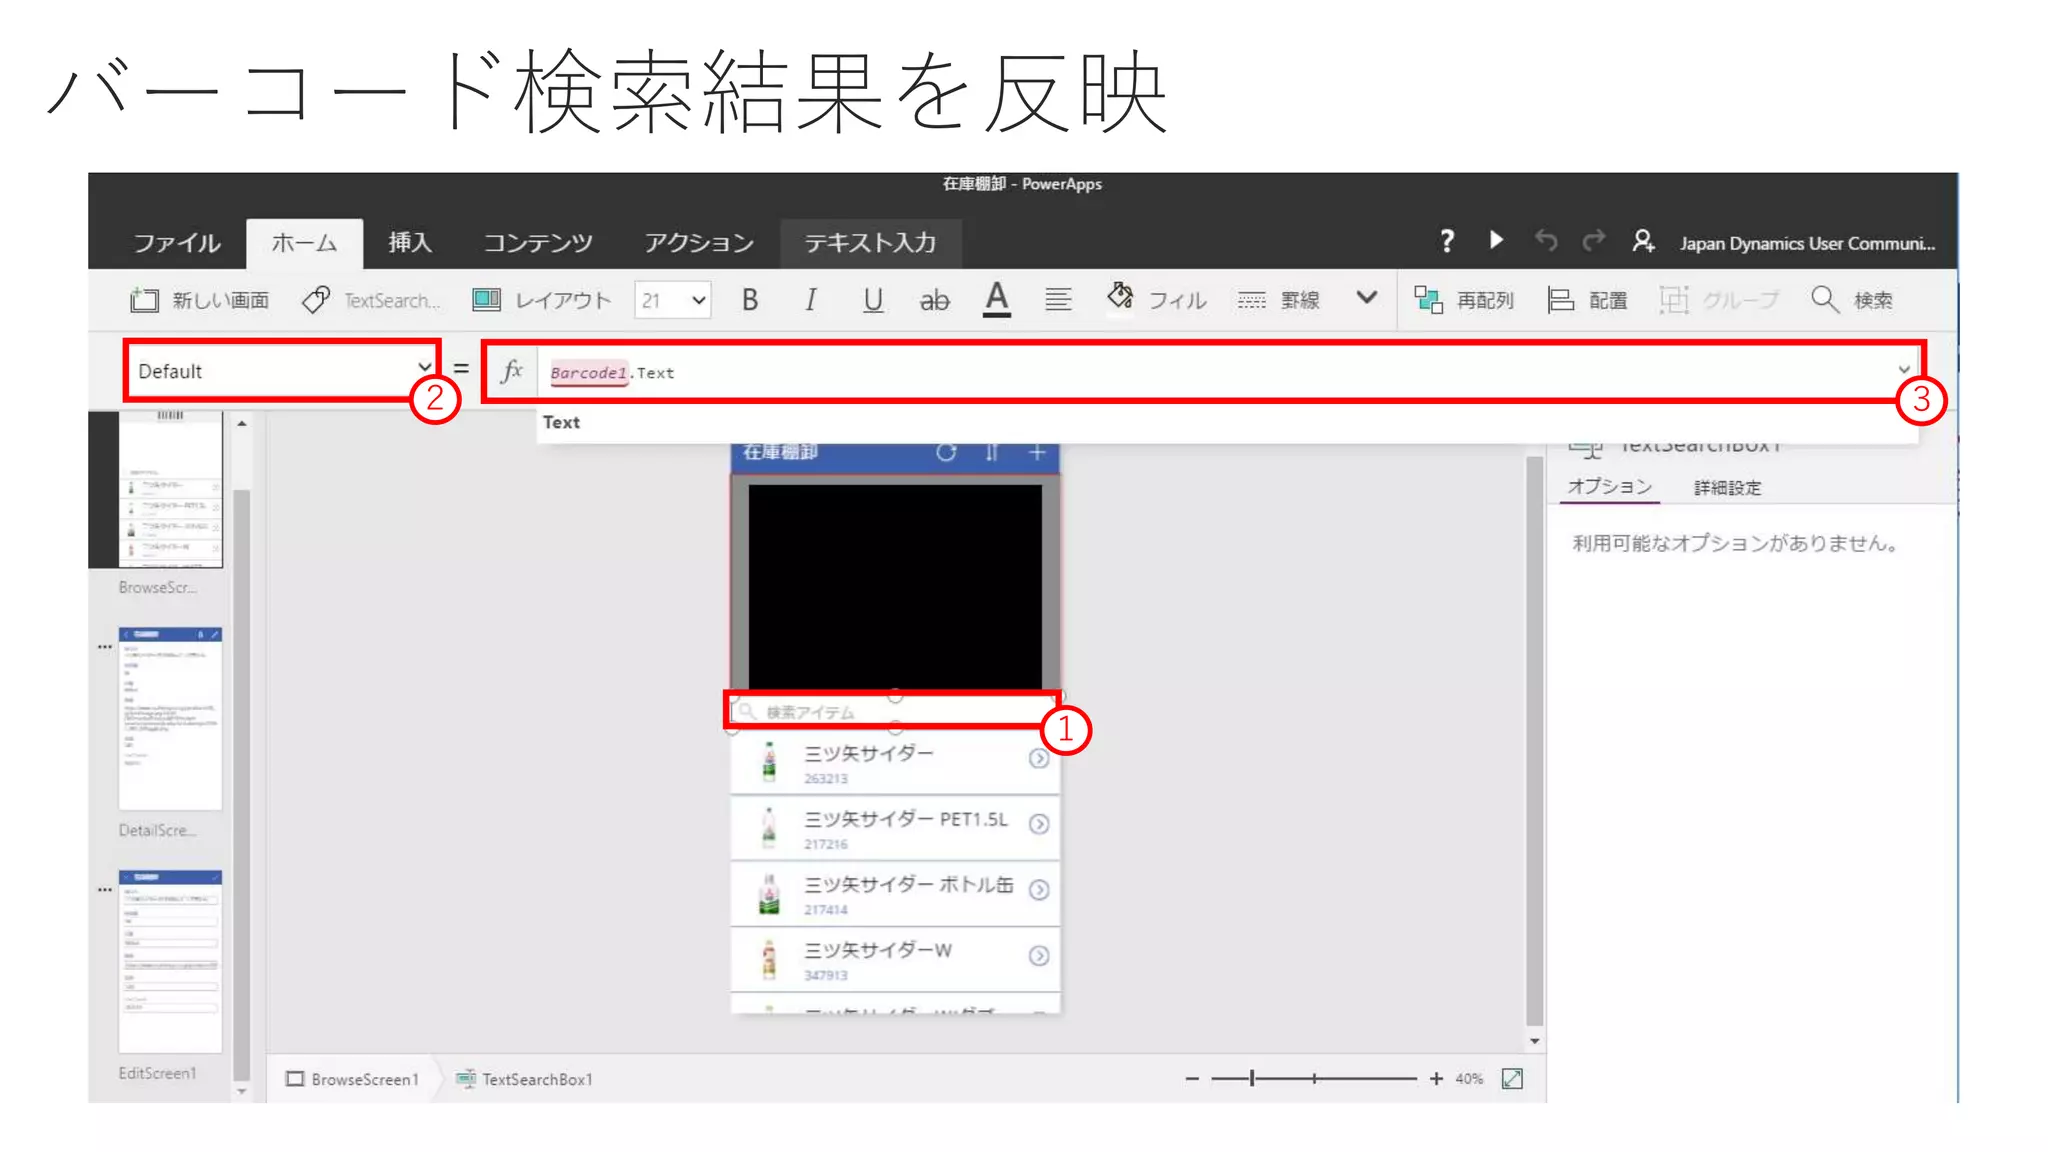
Task: Open arrow for 三ツ矢サイダー 263213
Action: pyautogui.click(x=1039, y=759)
